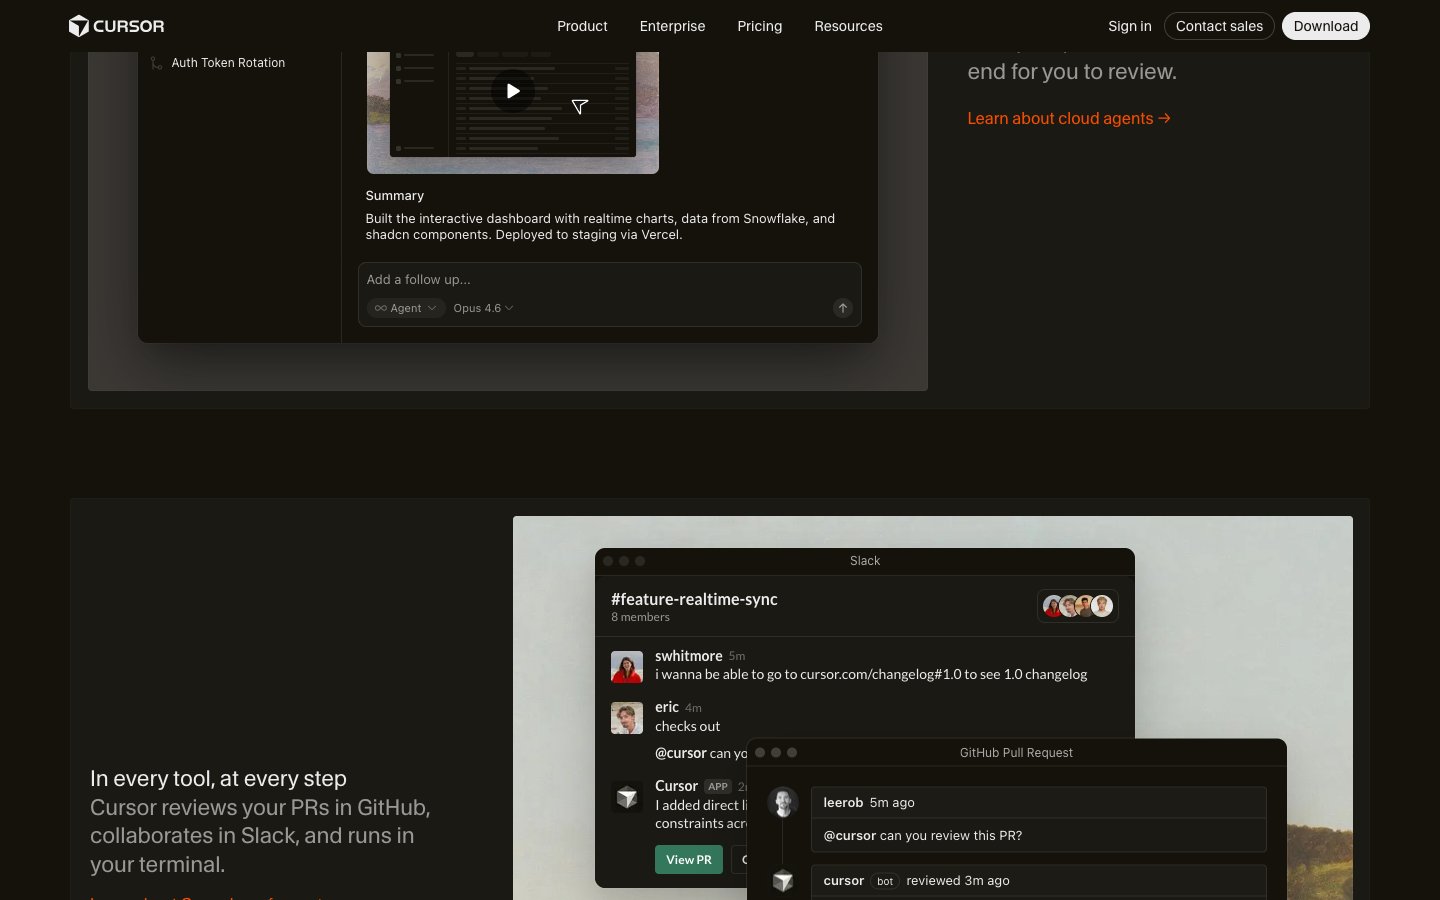1440x900 pixels.
Task: Open the Agent mode dropdown
Action: [x=406, y=308]
